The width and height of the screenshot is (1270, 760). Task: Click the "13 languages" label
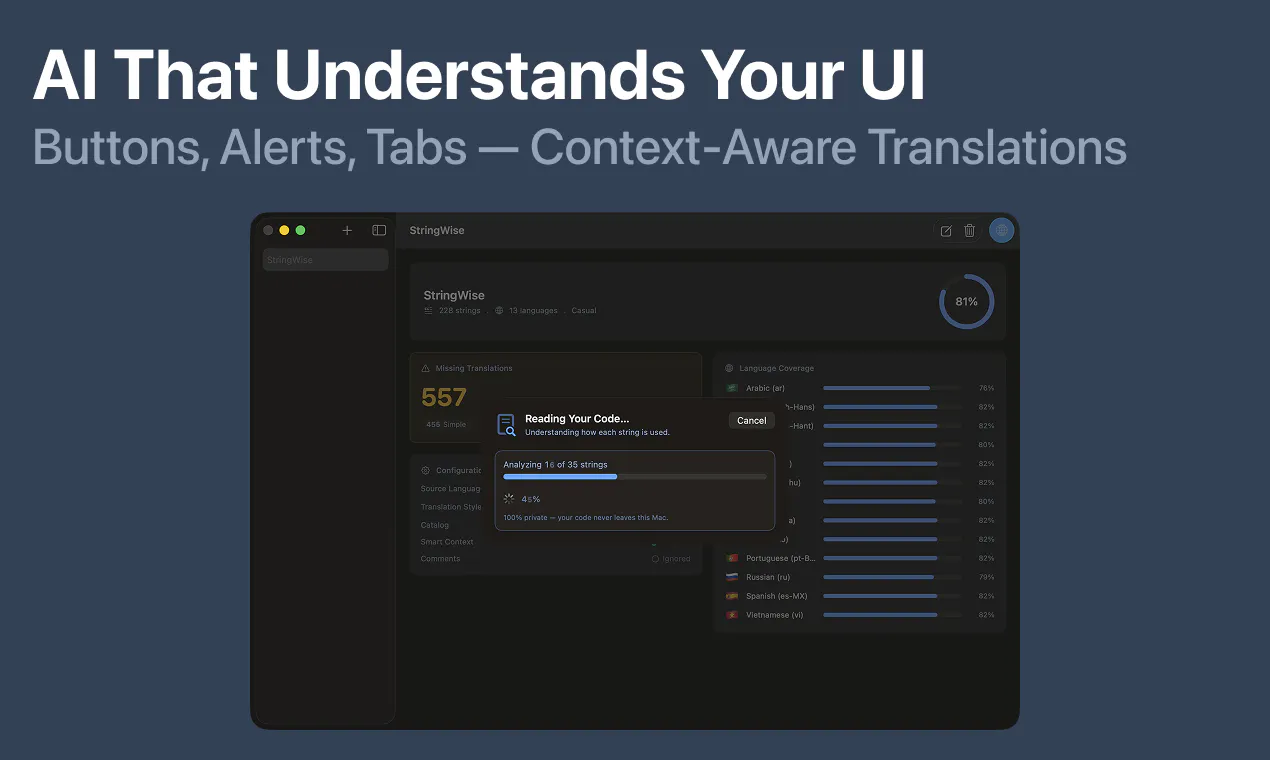[533, 311]
